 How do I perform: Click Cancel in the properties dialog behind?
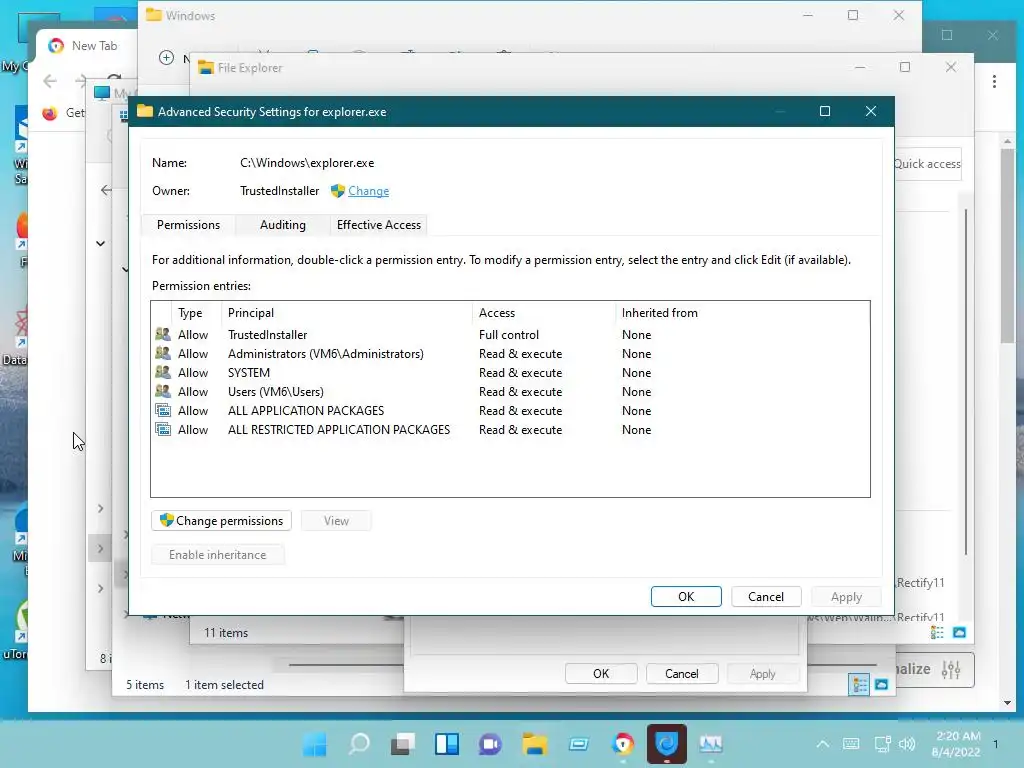(682, 673)
